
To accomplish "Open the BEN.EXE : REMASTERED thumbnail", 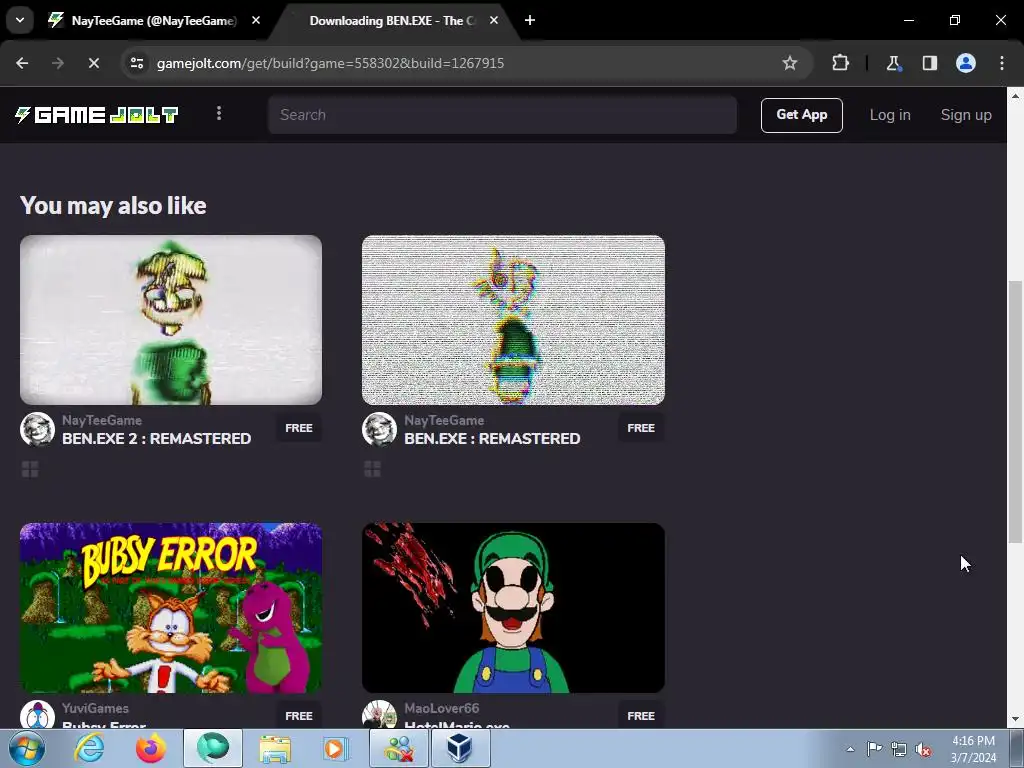I will pyautogui.click(x=513, y=320).
